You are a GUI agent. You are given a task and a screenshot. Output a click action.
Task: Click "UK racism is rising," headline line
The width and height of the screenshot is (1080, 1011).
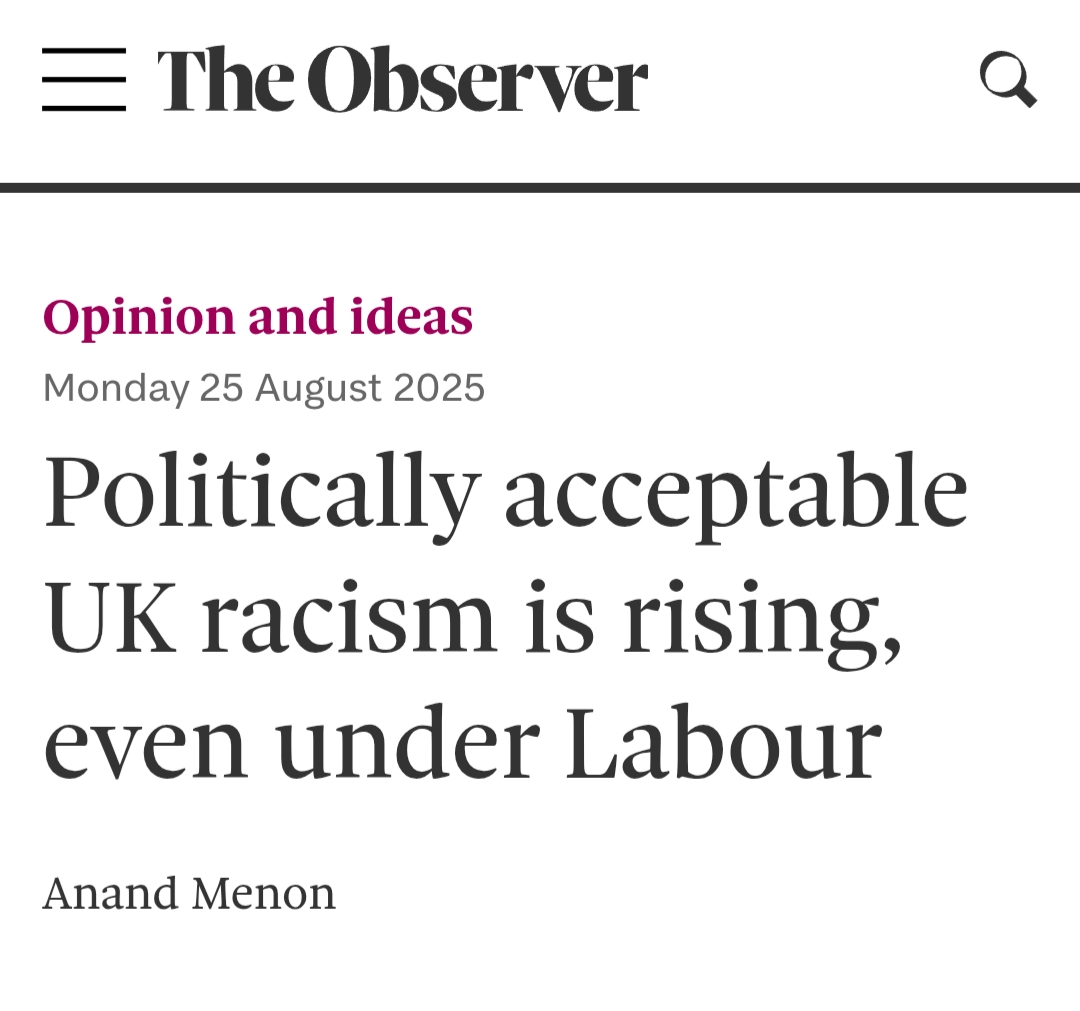click(x=472, y=620)
